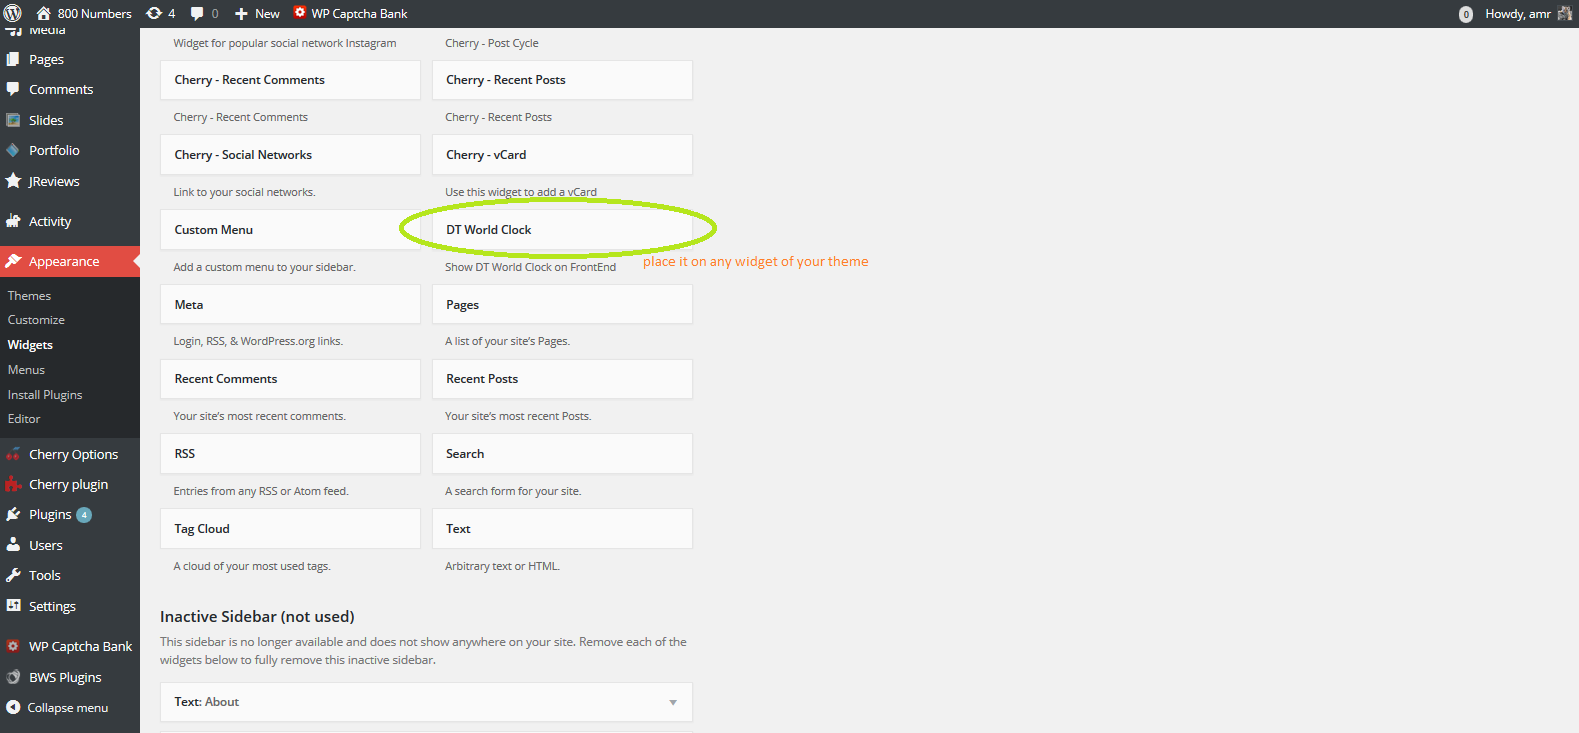Image resolution: width=1579 pixels, height=733 pixels.
Task: Click the Plugins update count badge
Action: (84, 515)
